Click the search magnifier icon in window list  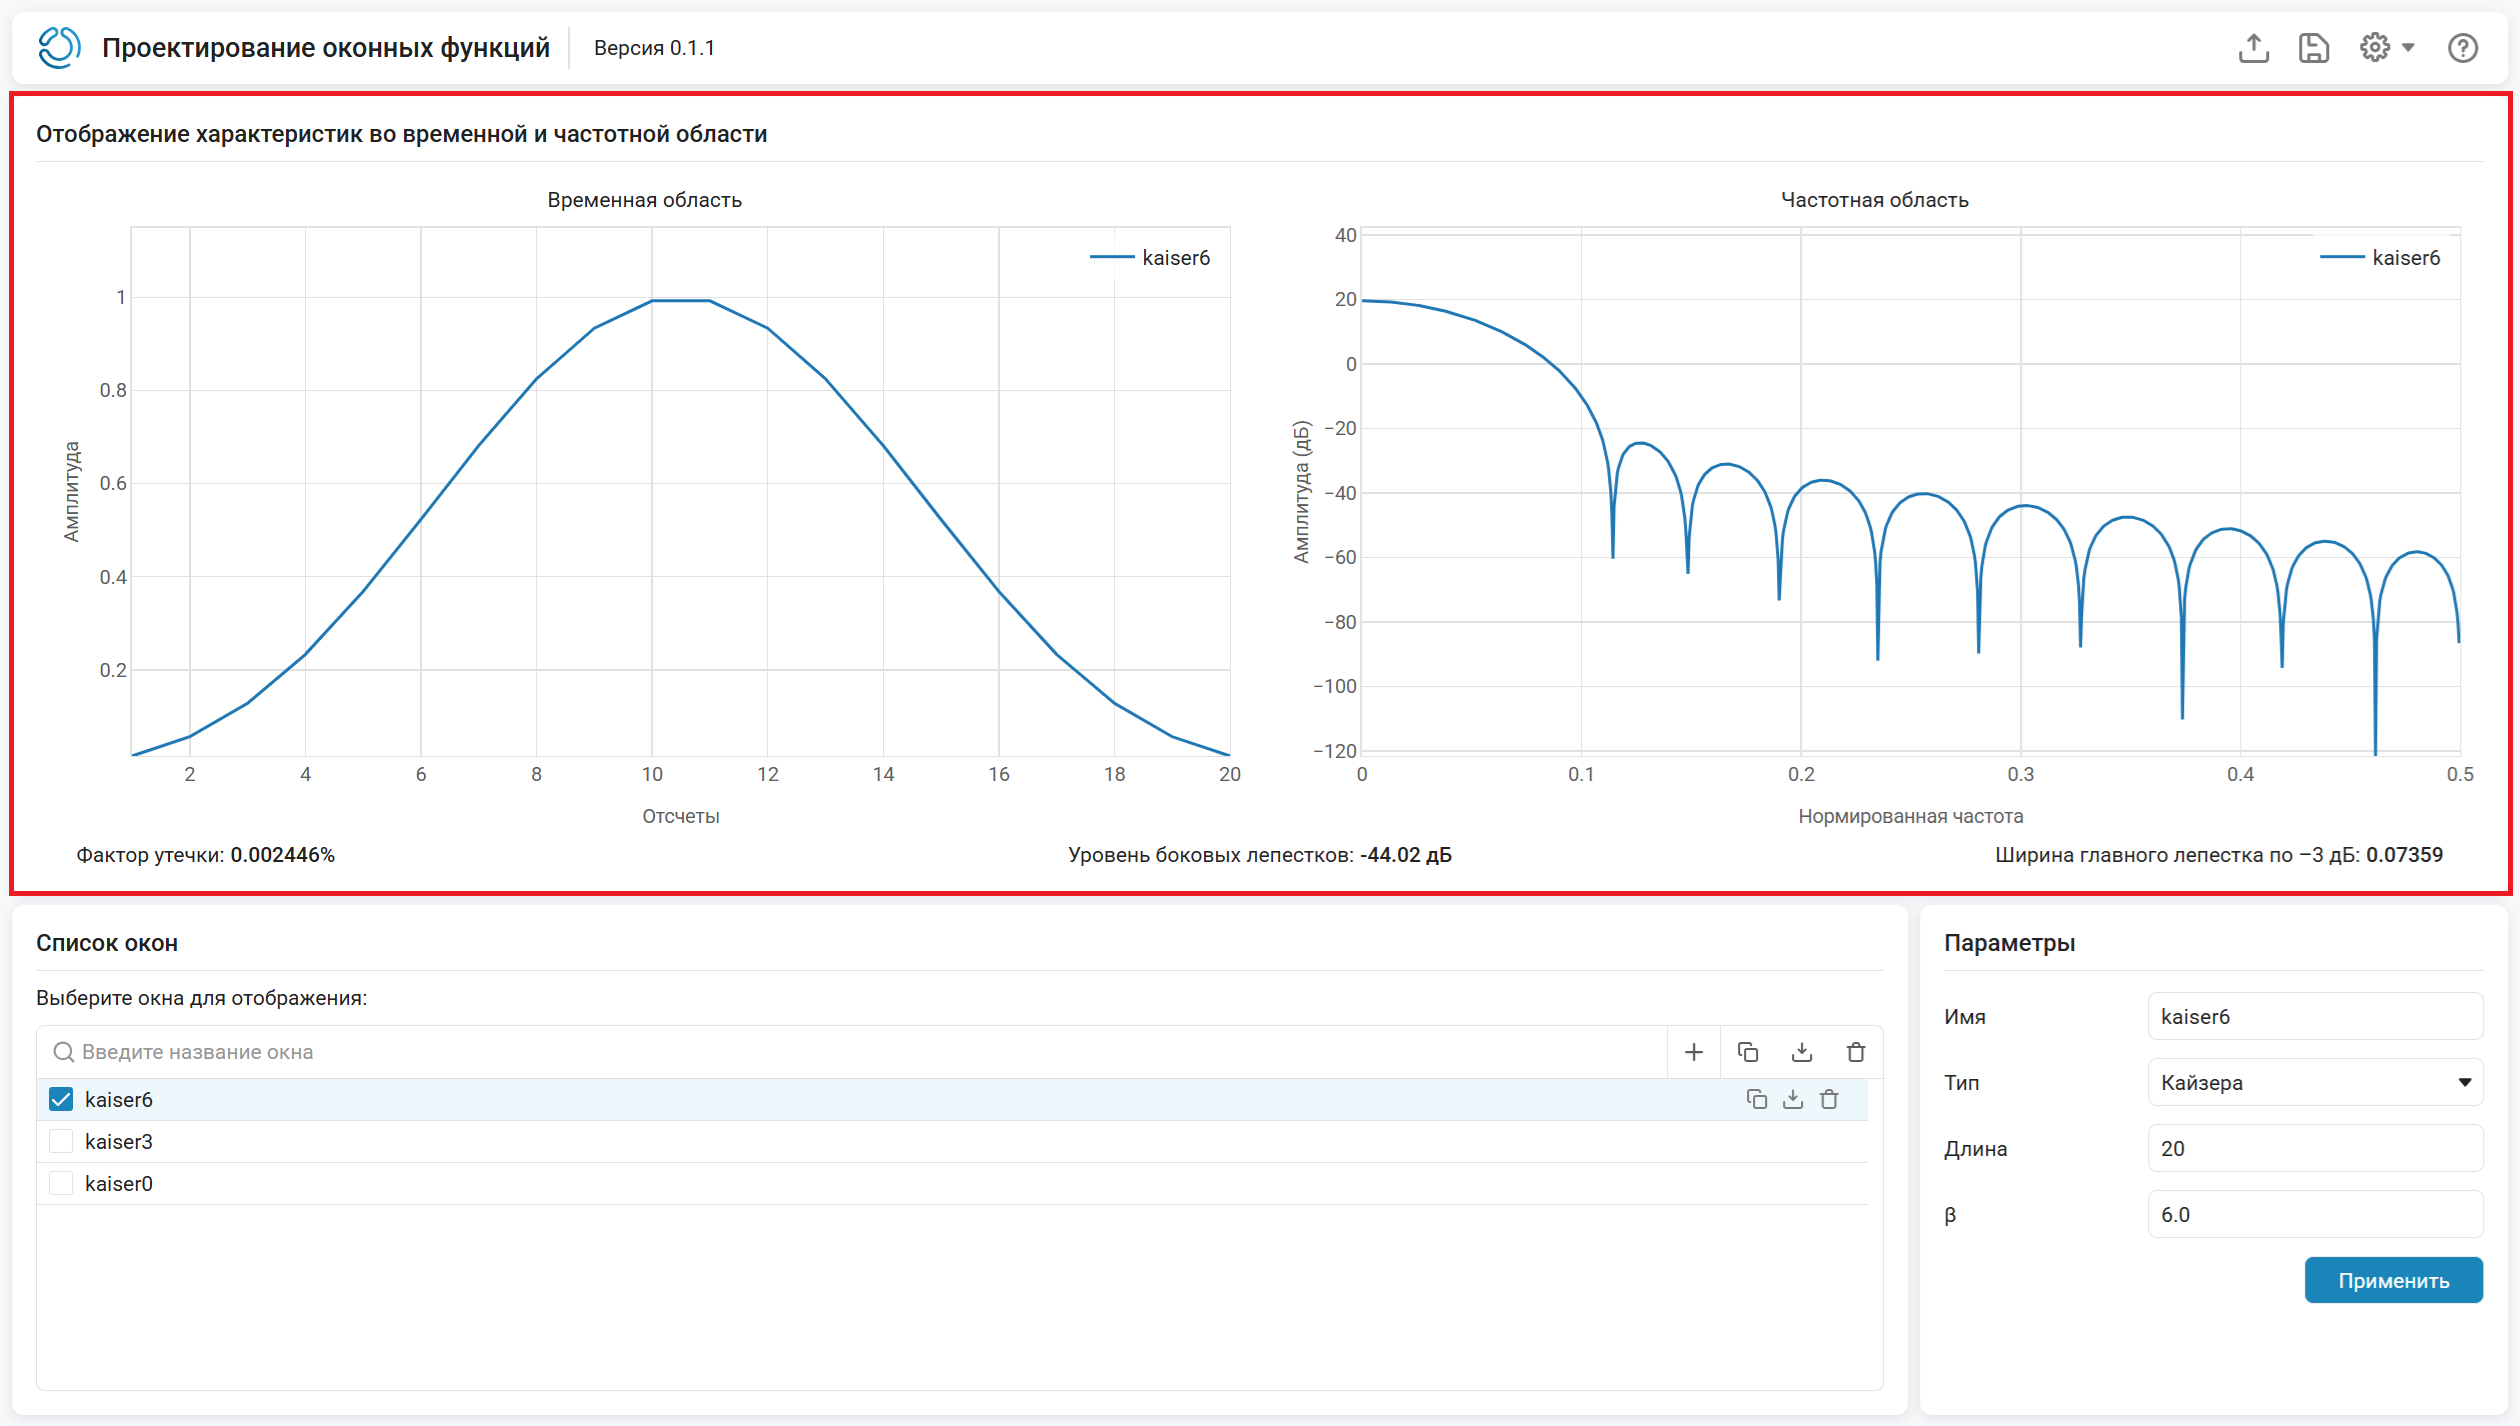pos(63,1052)
